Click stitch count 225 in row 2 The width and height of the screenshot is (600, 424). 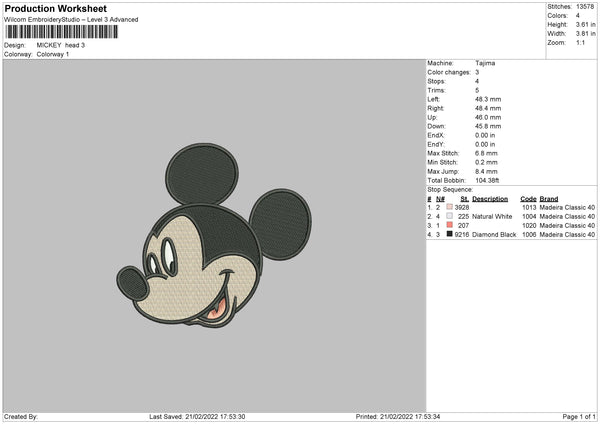pyautogui.click(x=463, y=217)
